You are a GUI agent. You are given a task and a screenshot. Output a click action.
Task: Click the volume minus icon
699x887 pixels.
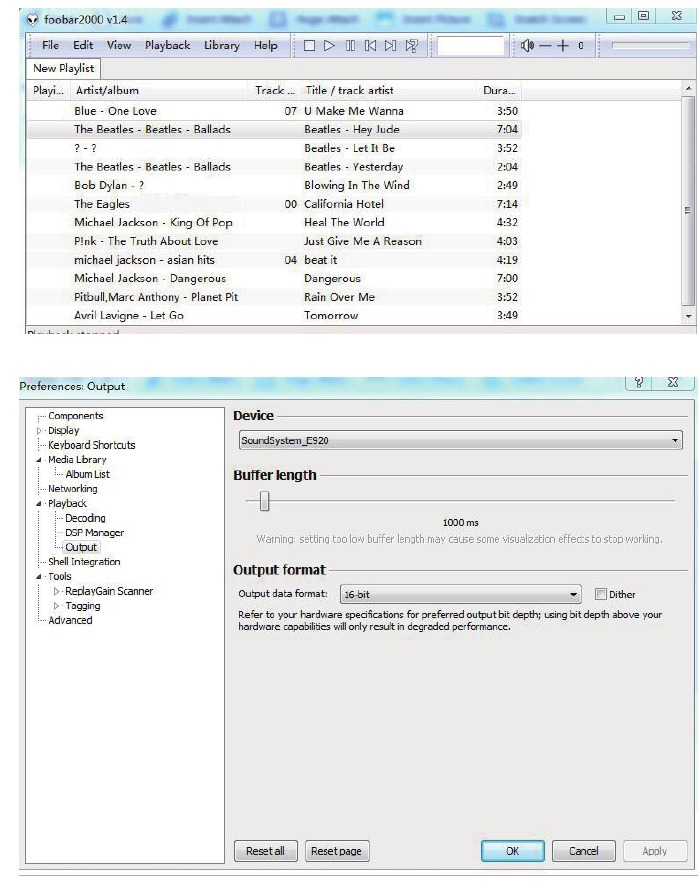point(545,46)
